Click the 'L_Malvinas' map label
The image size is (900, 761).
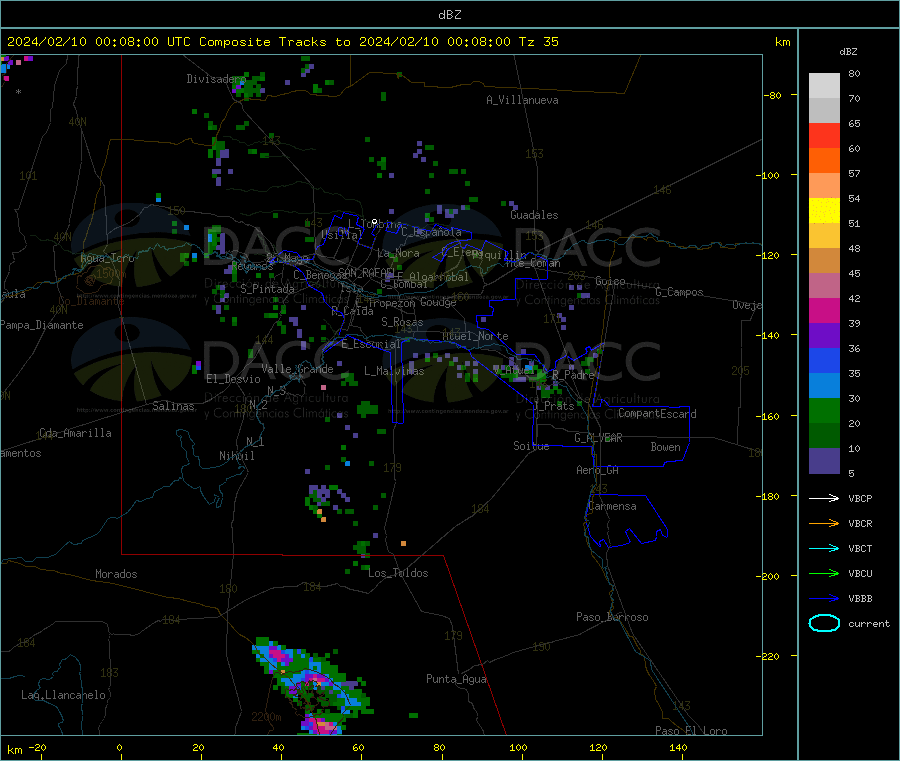tap(394, 371)
